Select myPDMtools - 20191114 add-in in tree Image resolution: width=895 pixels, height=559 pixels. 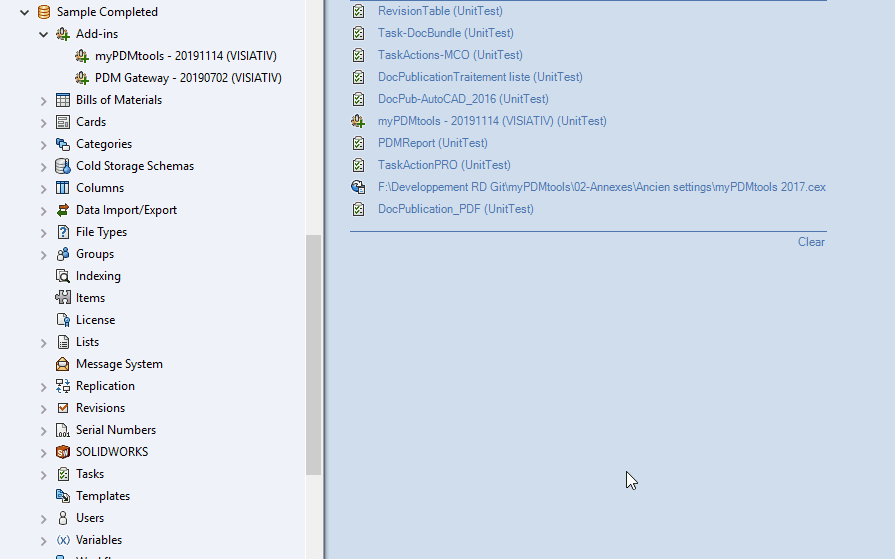pos(188,56)
